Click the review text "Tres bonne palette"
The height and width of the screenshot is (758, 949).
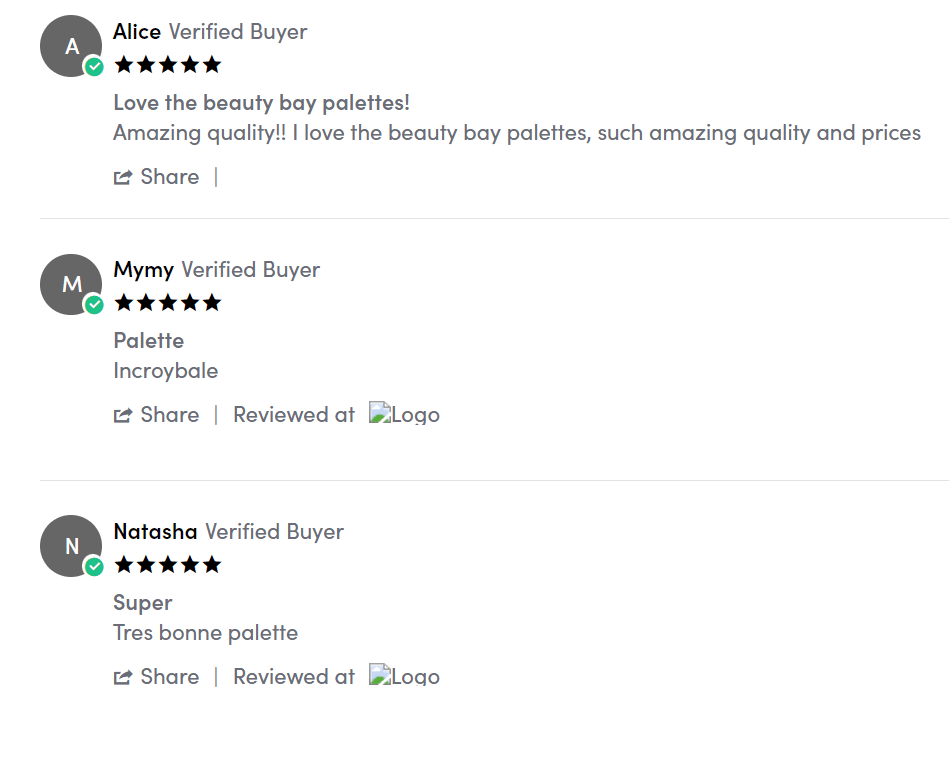point(205,633)
